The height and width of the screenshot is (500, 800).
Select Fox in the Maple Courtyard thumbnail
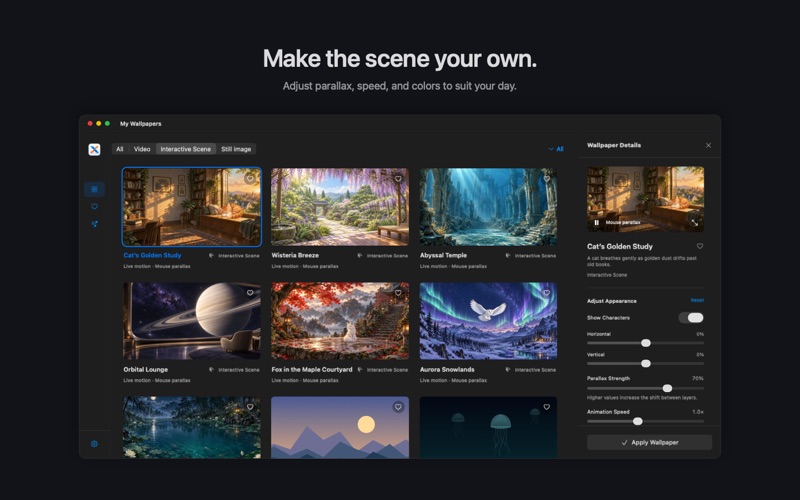coord(340,321)
